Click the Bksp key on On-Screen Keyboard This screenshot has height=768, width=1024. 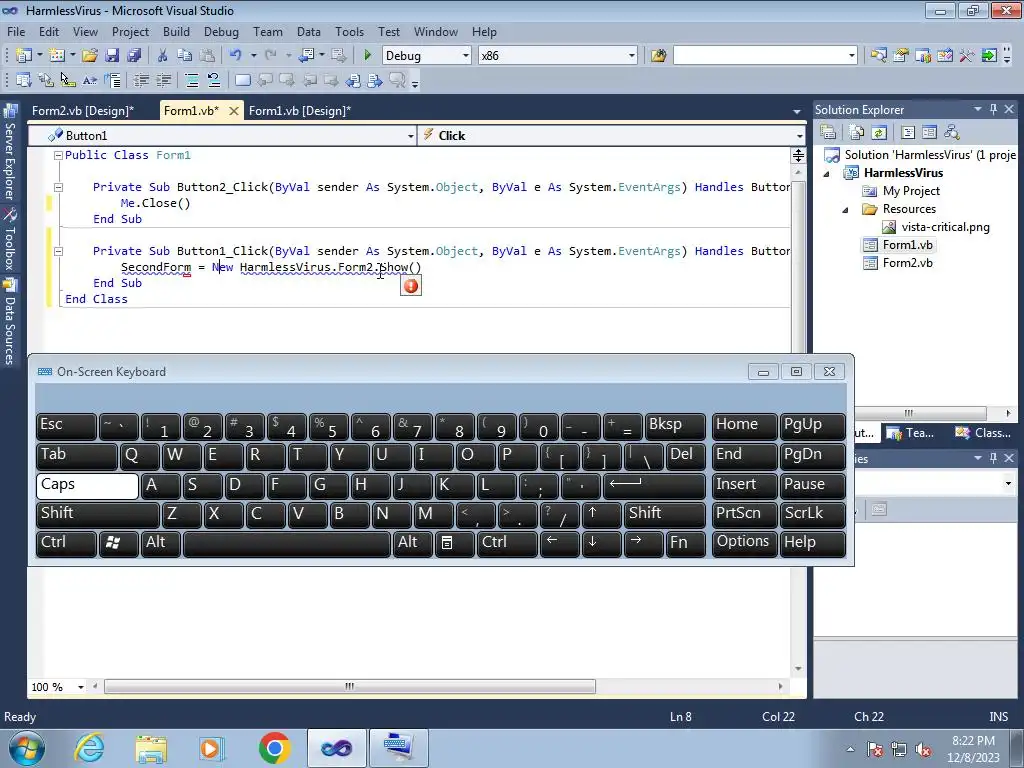click(x=675, y=426)
